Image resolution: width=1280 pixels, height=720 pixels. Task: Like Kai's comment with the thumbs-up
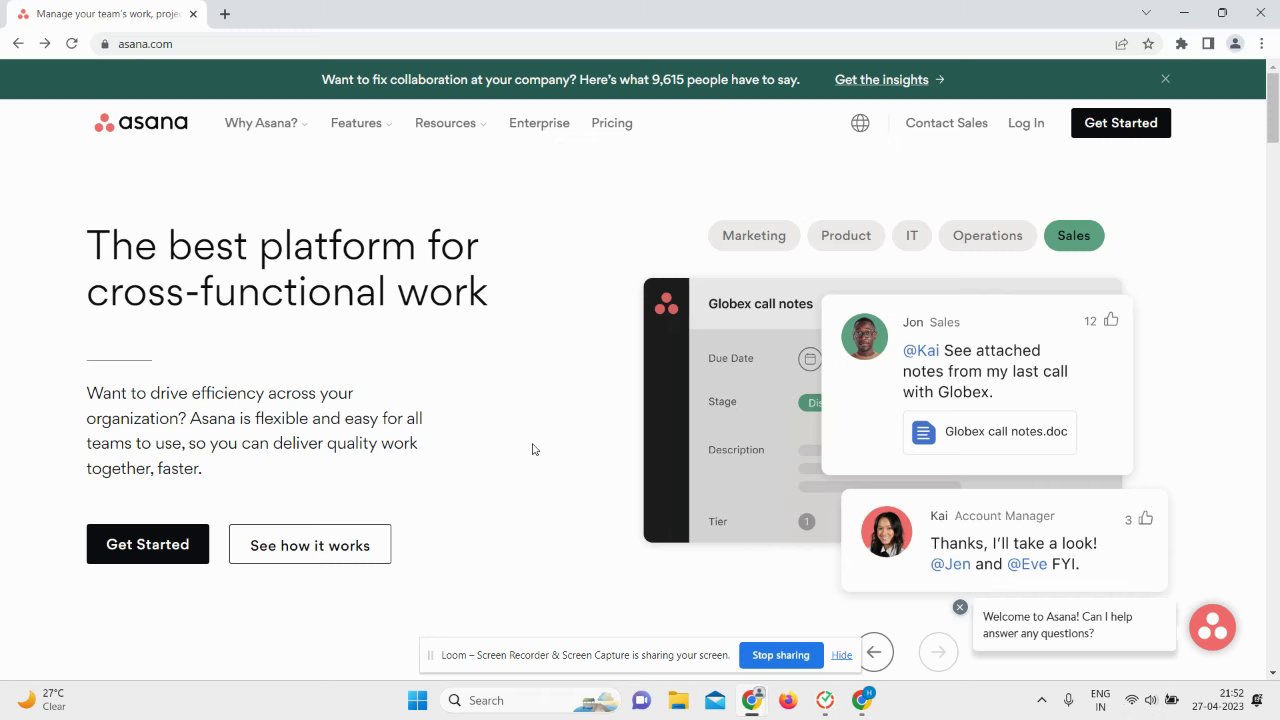(1145, 518)
